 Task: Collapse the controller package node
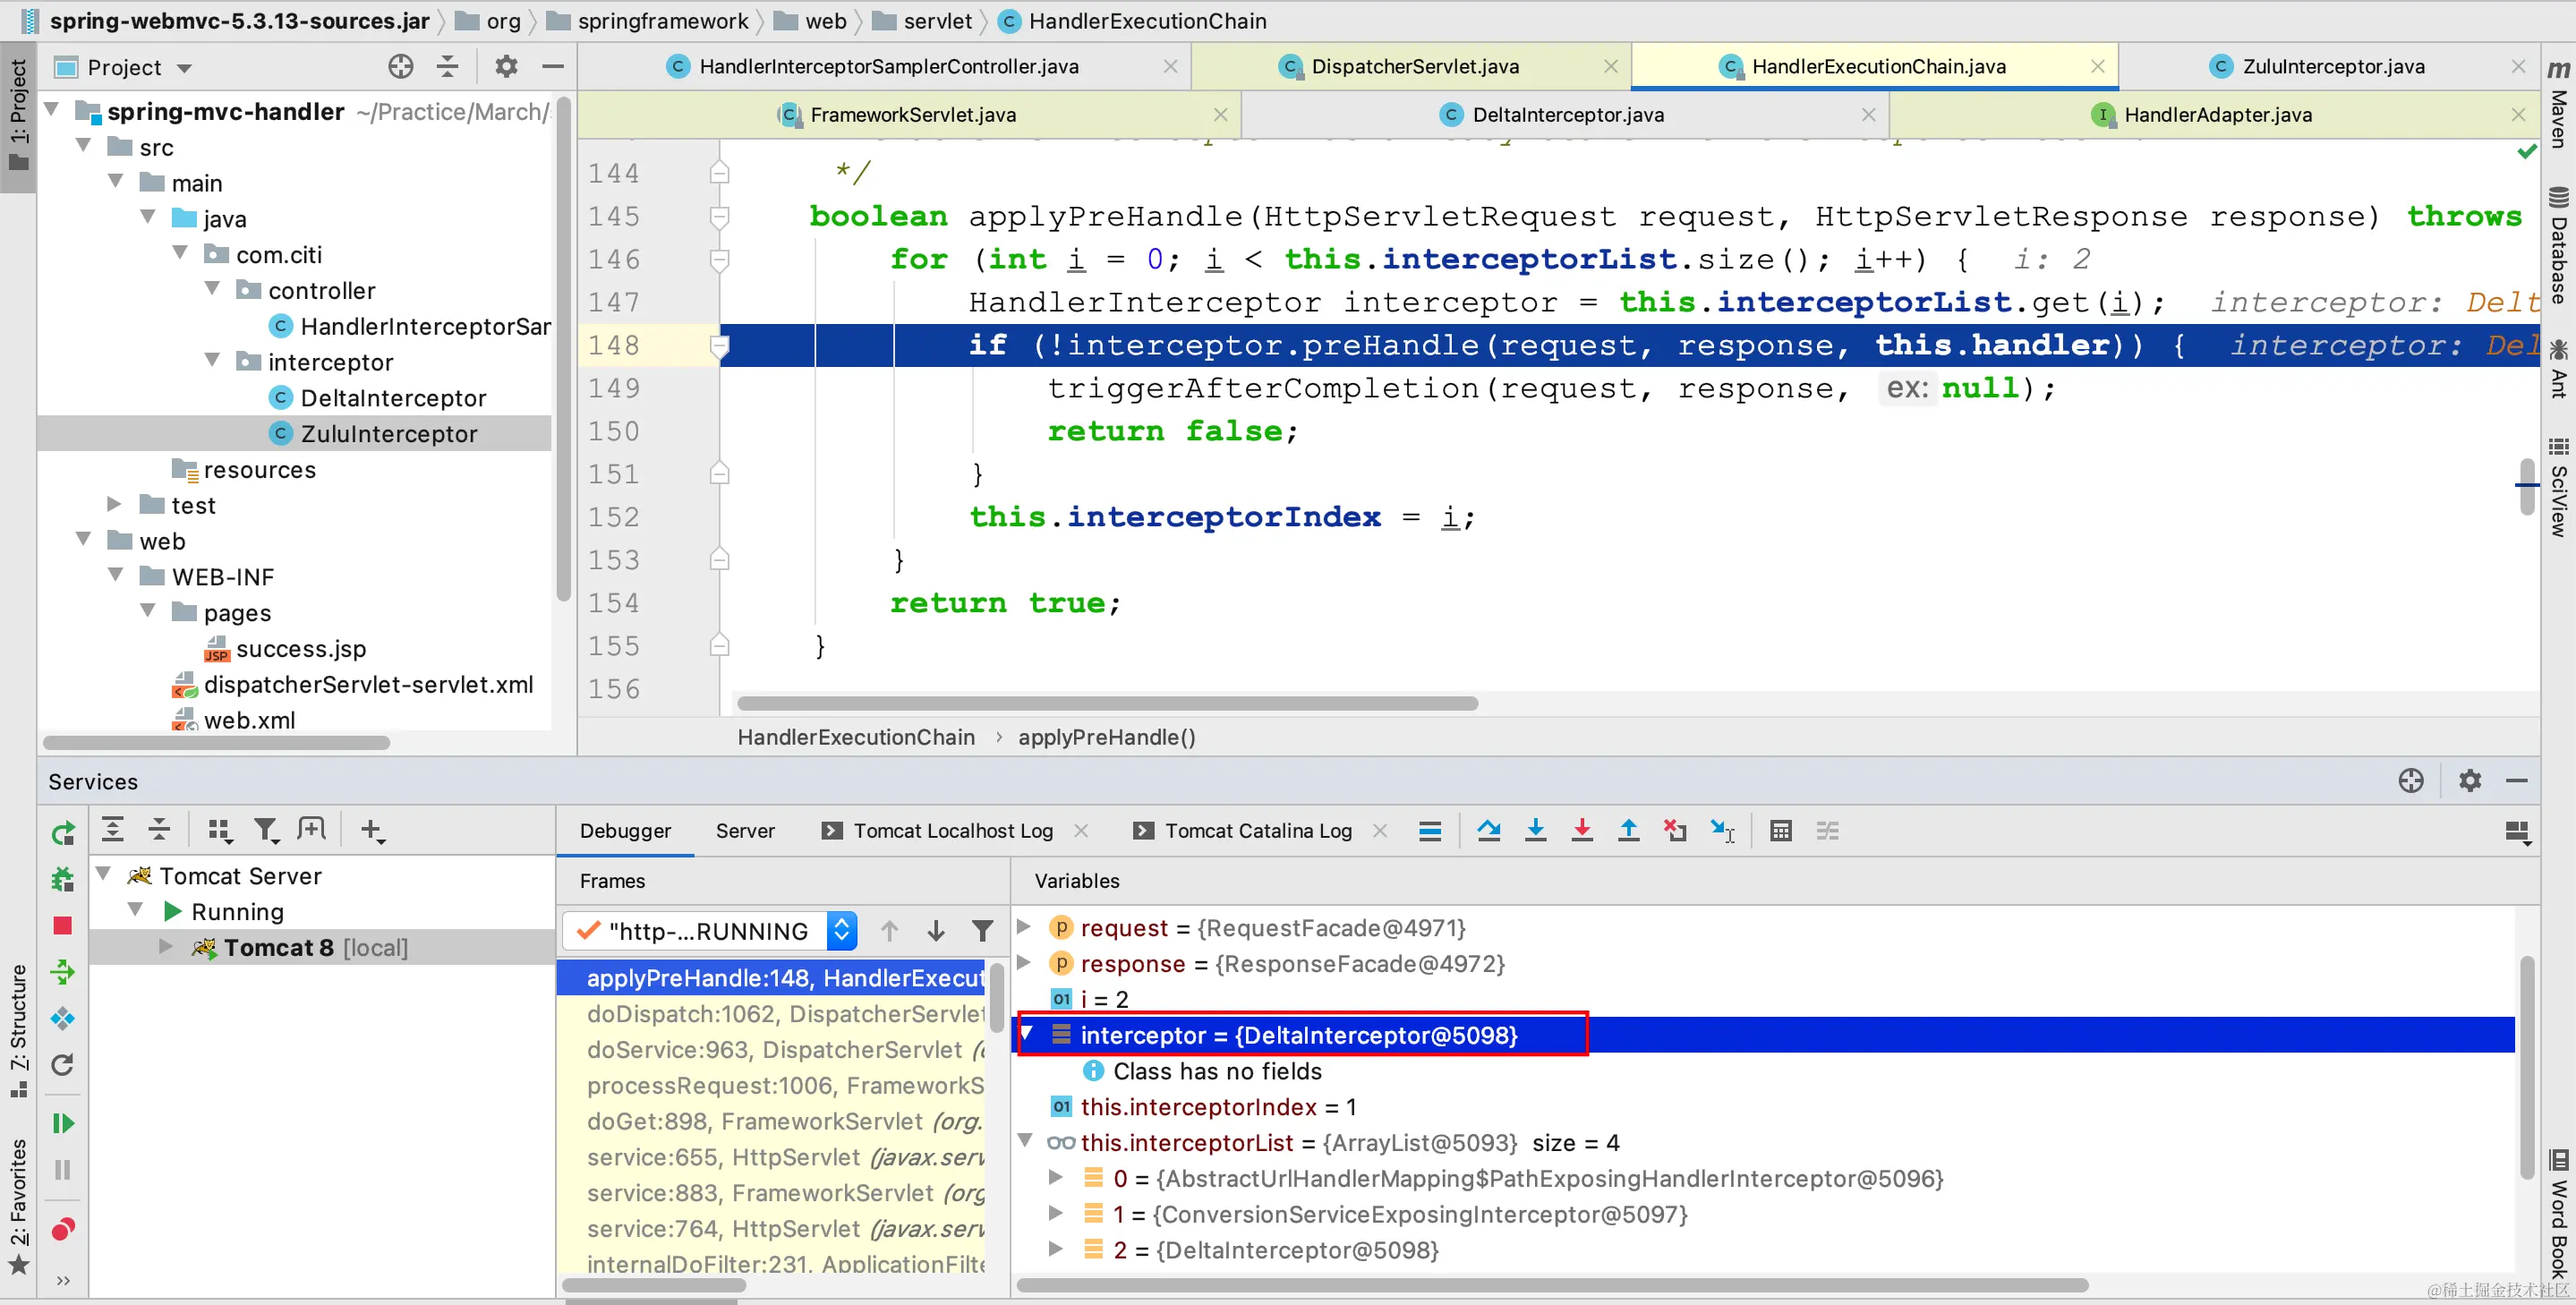tap(212, 290)
